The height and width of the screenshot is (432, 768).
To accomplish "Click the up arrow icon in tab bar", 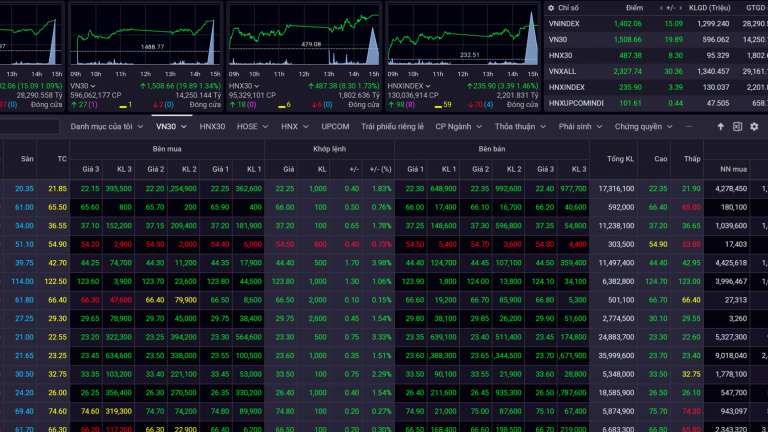I will [x=720, y=126].
